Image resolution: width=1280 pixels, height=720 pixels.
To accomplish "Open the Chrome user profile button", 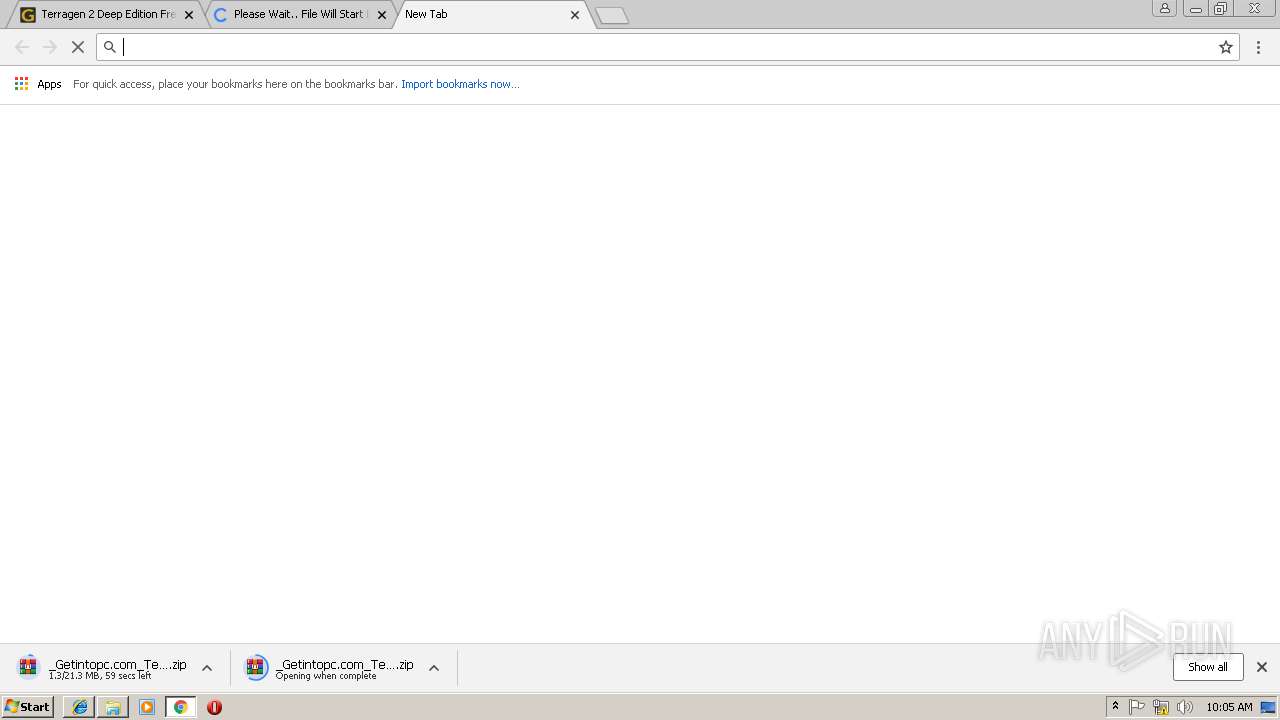I will [1165, 8].
